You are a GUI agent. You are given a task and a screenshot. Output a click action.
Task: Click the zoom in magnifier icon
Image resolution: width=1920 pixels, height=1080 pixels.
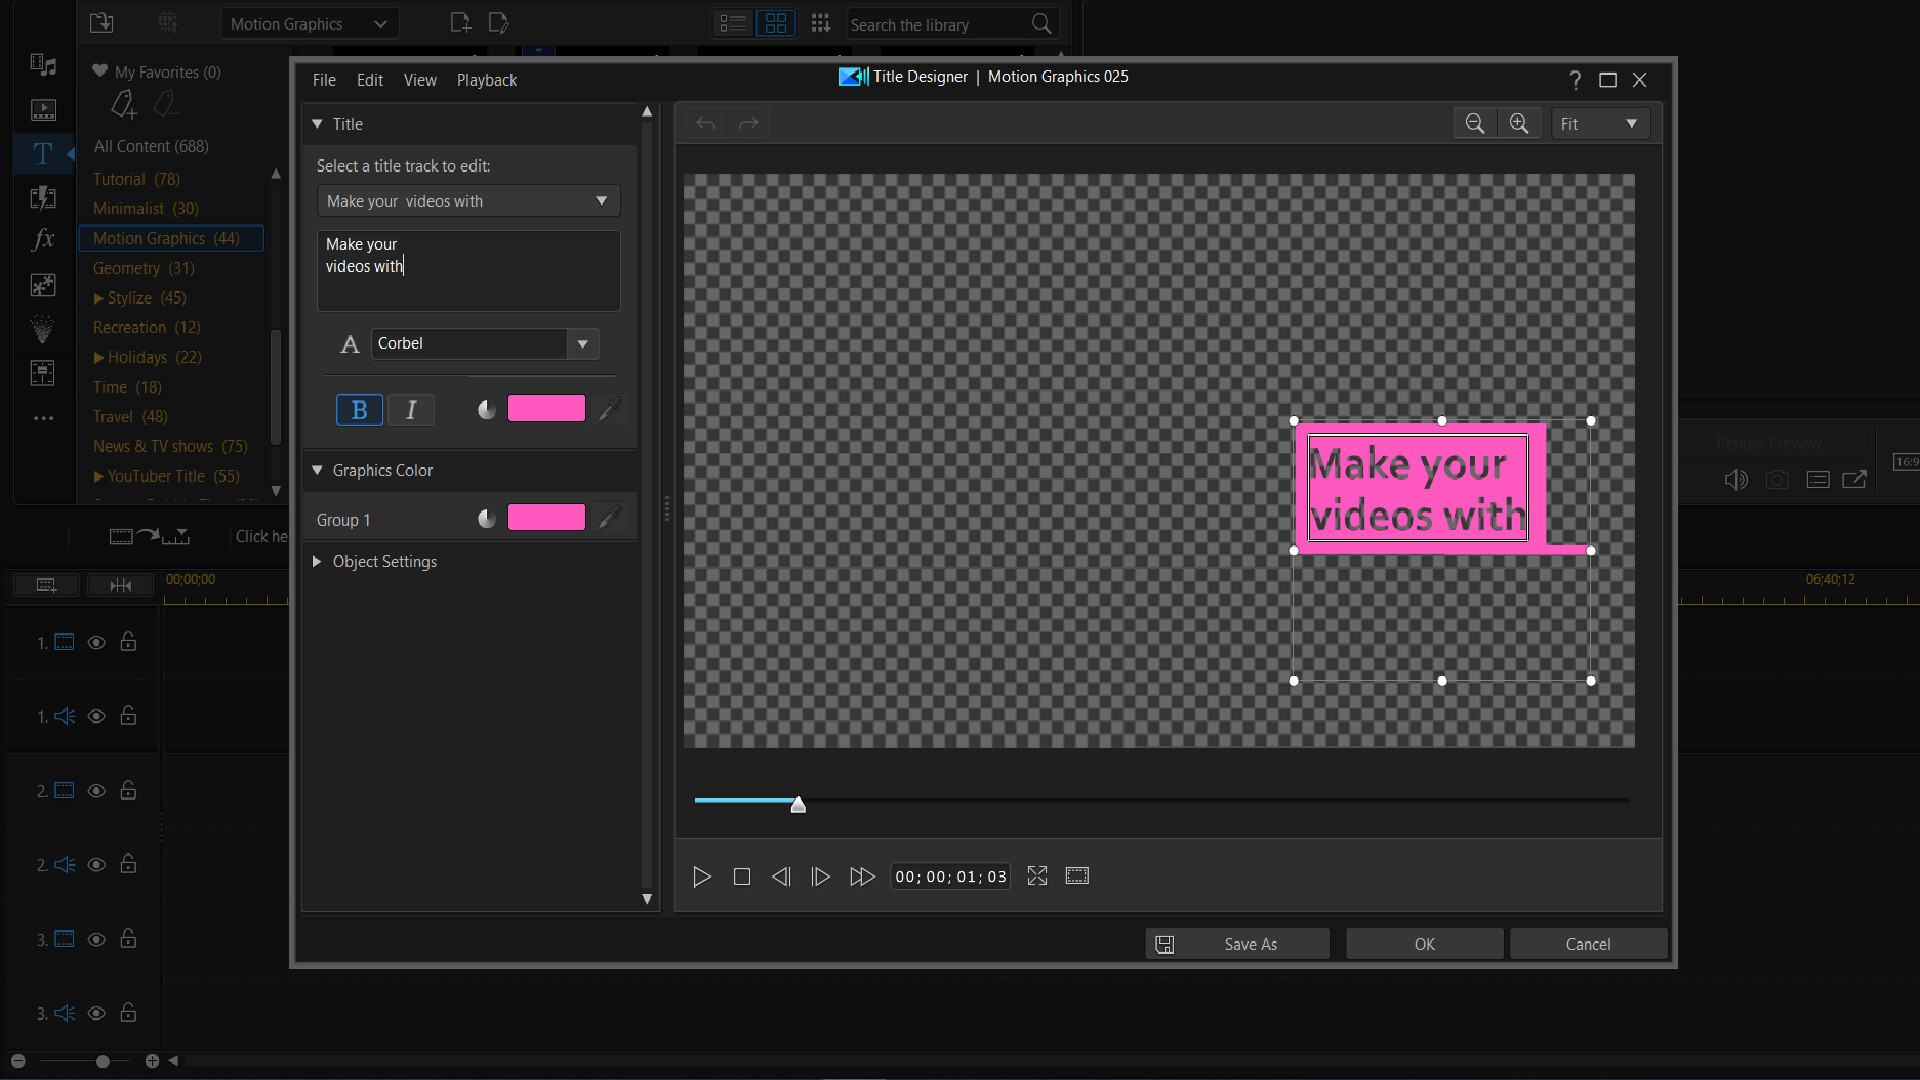click(x=1518, y=123)
